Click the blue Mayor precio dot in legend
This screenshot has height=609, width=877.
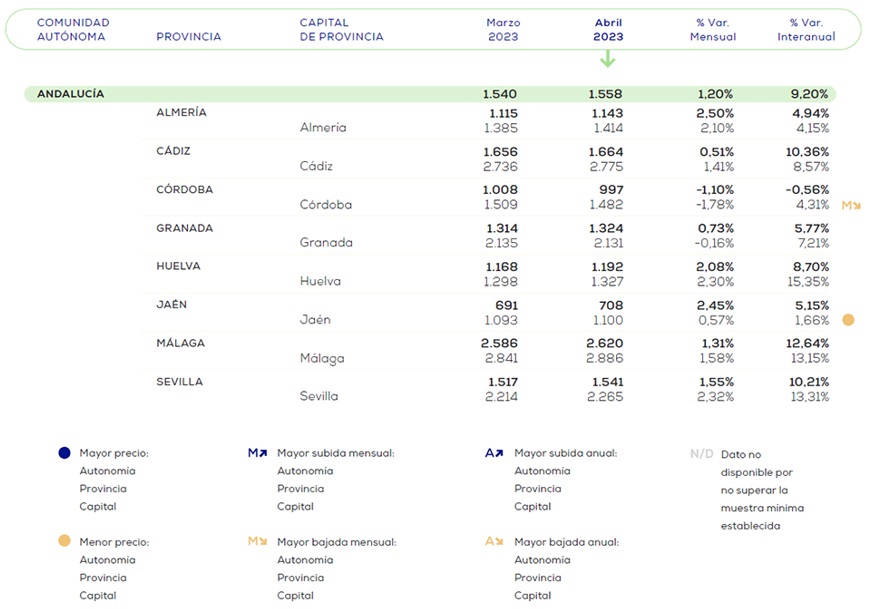[65, 453]
